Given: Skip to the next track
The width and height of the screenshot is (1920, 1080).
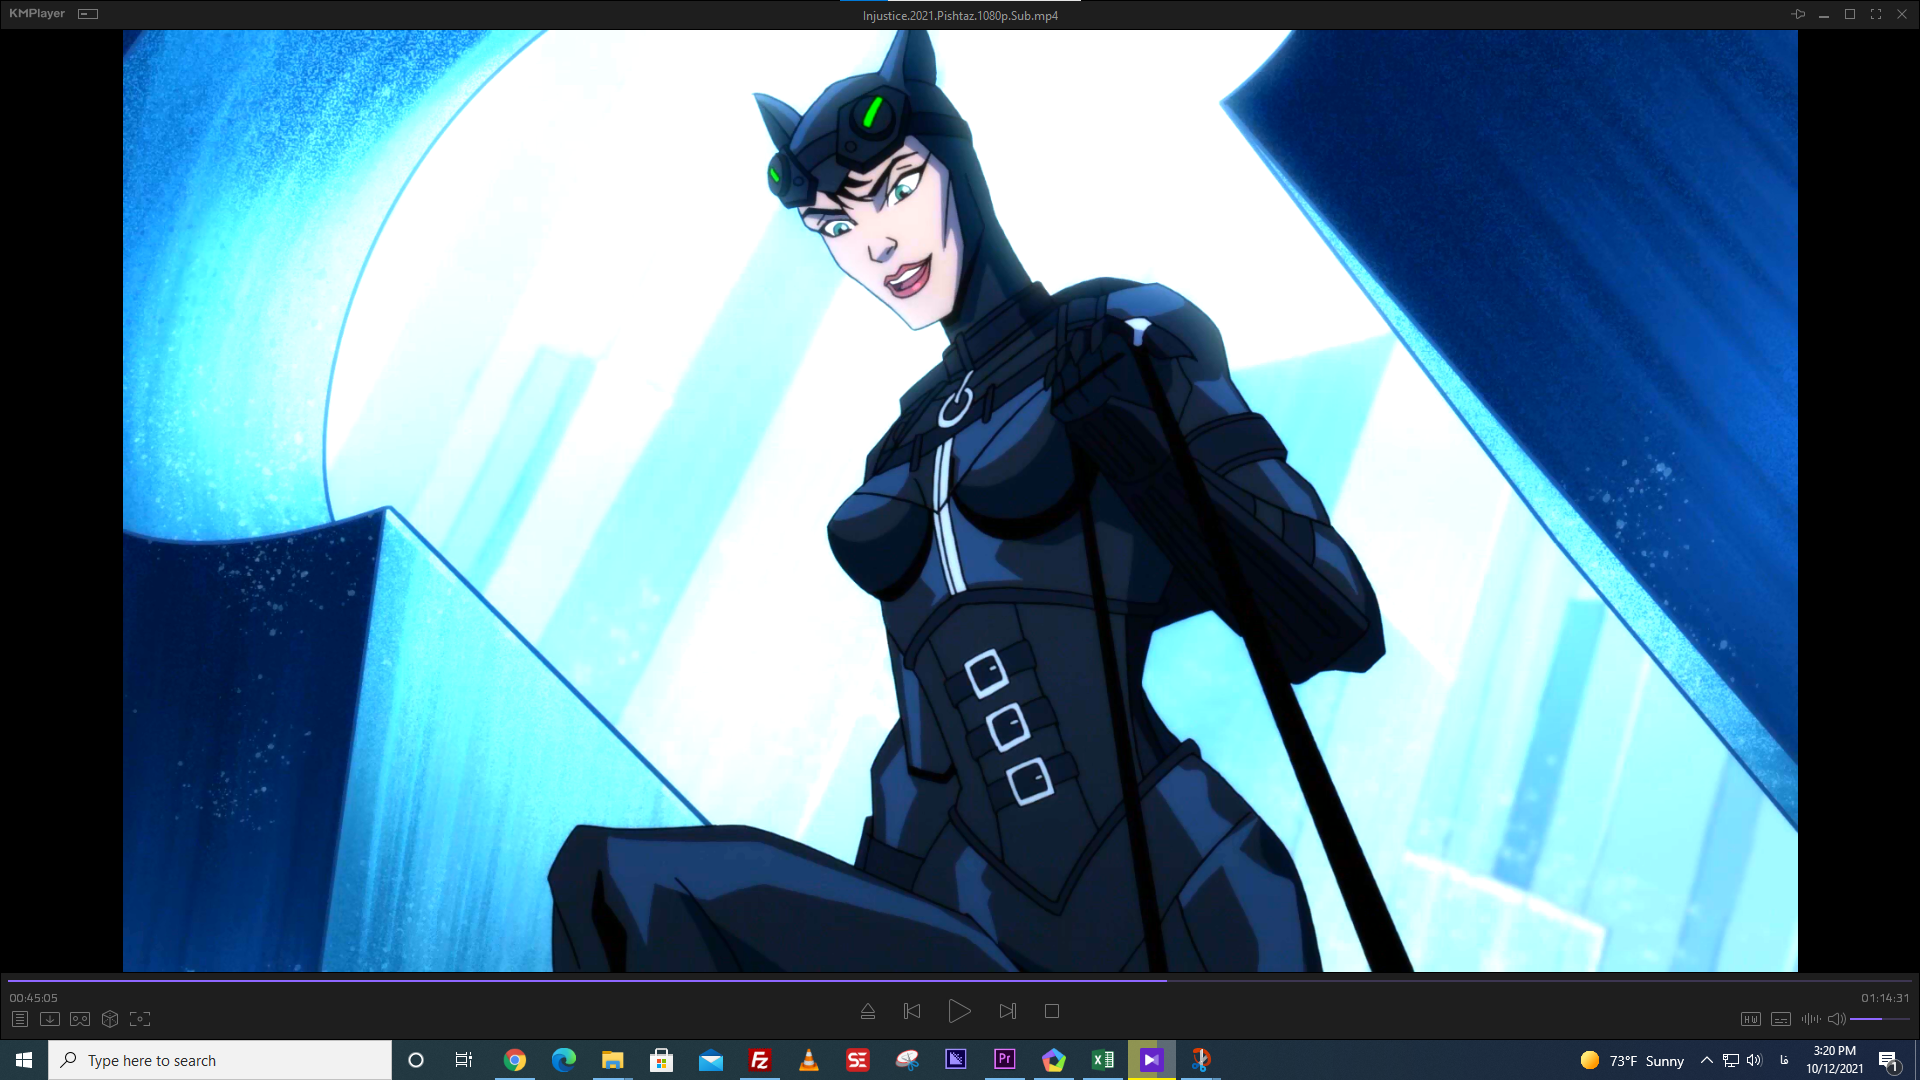Looking at the screenshot, I should tap(1008, 1011).
